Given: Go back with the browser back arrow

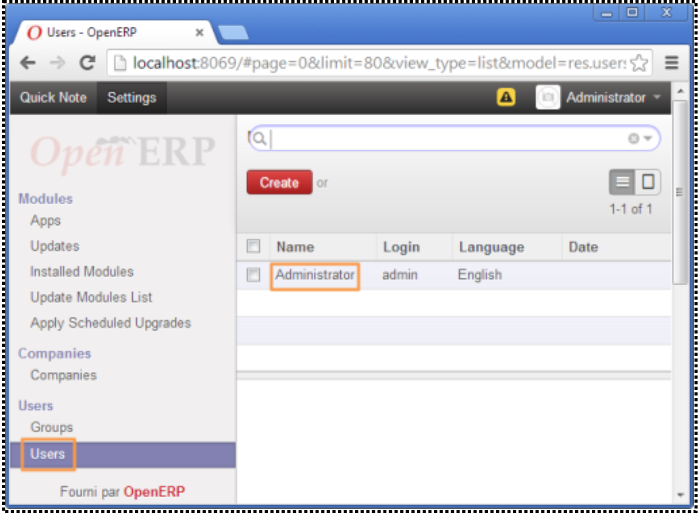Looking at the screenshot, I should coord(28,63).
